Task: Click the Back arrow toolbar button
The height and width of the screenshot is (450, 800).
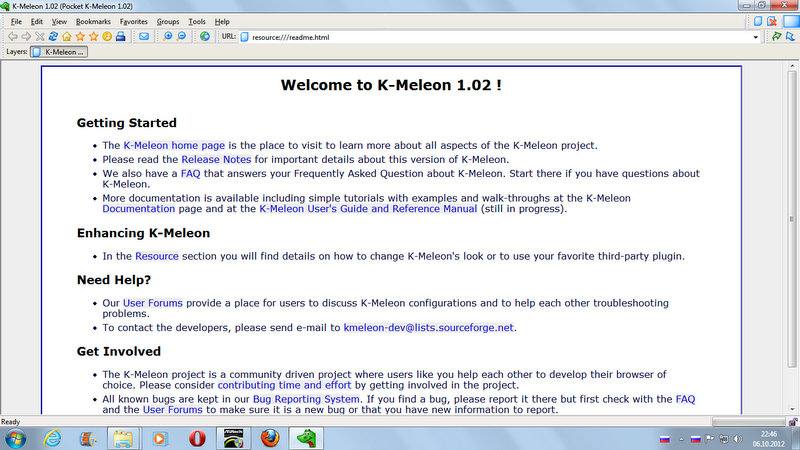Action: click(13, 37)
